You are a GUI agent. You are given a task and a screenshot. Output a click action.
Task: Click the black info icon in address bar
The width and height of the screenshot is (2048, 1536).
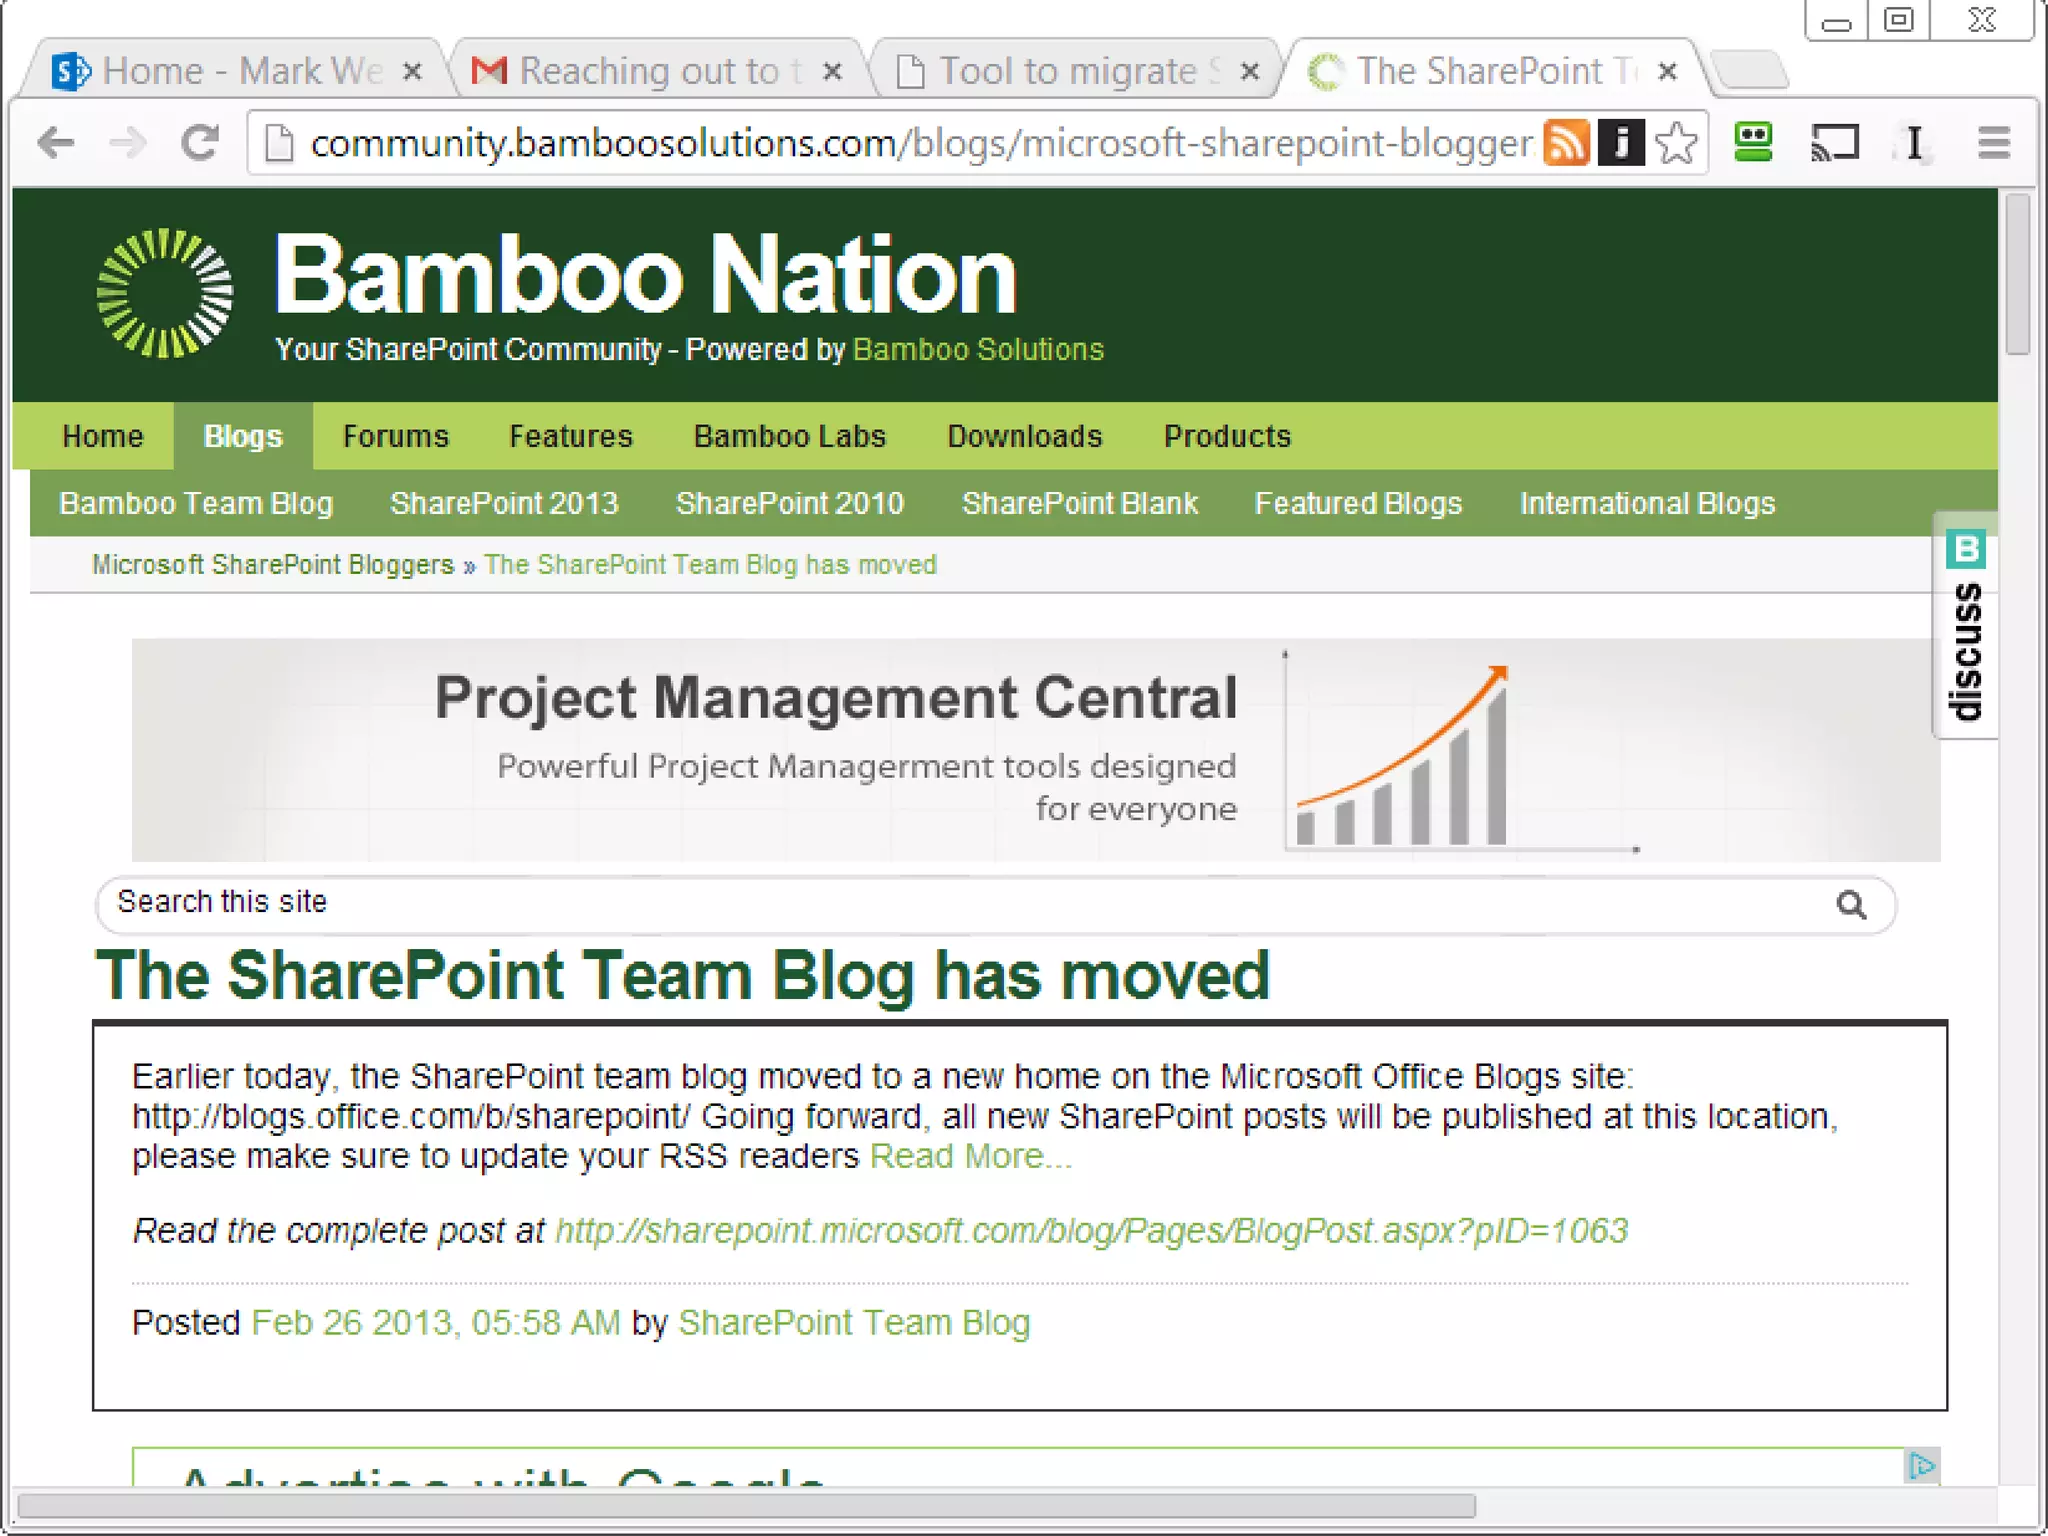1621,142
